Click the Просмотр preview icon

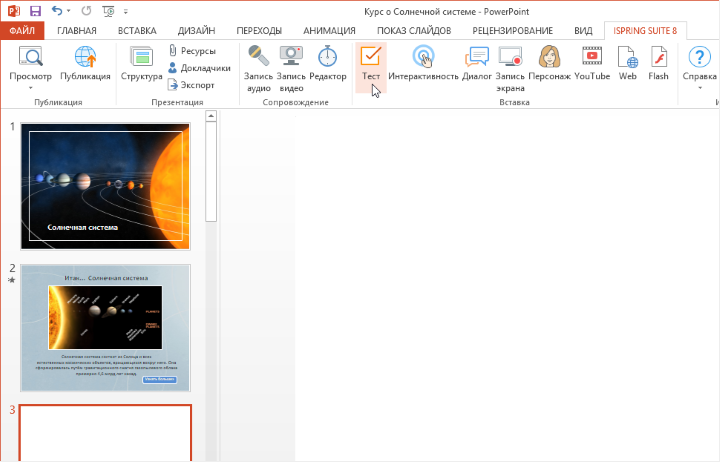(x=31, y=58)
